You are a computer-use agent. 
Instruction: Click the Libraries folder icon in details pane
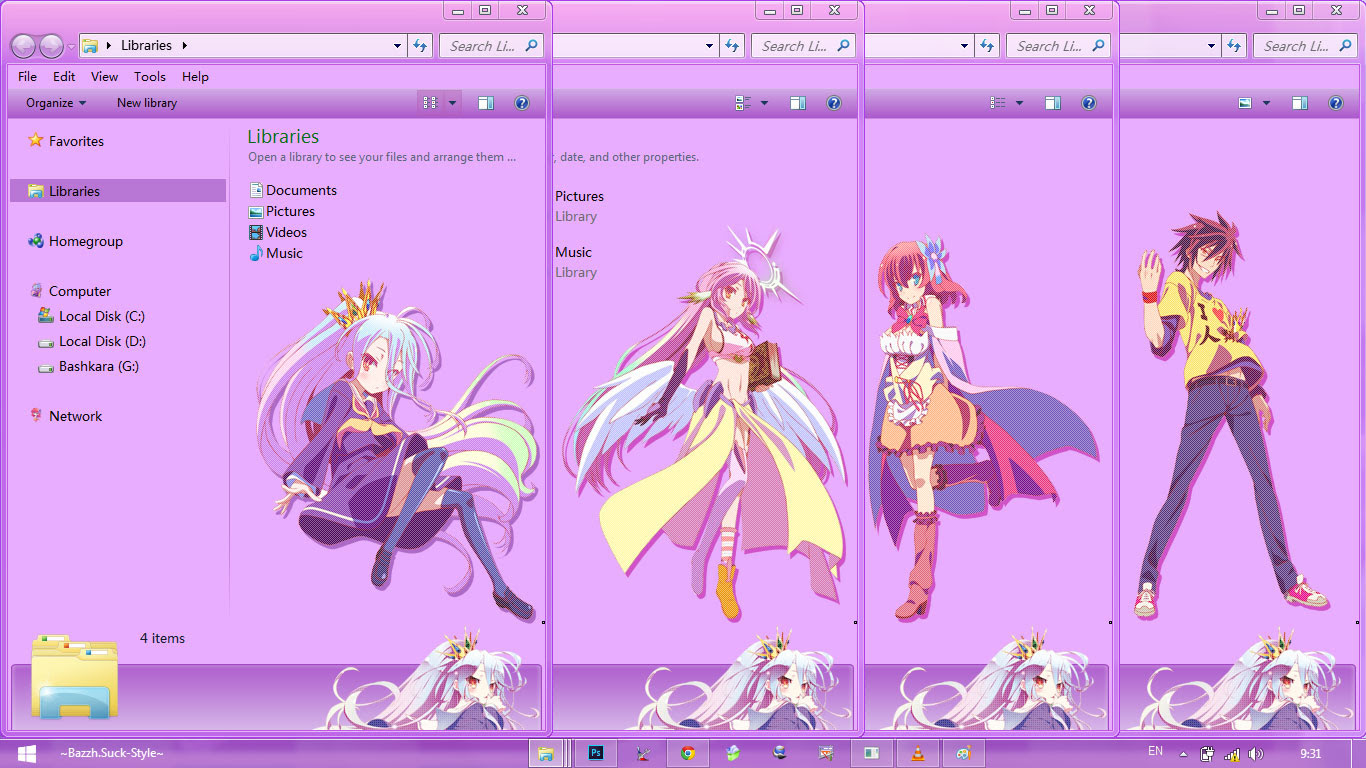(x=74, y=676)
